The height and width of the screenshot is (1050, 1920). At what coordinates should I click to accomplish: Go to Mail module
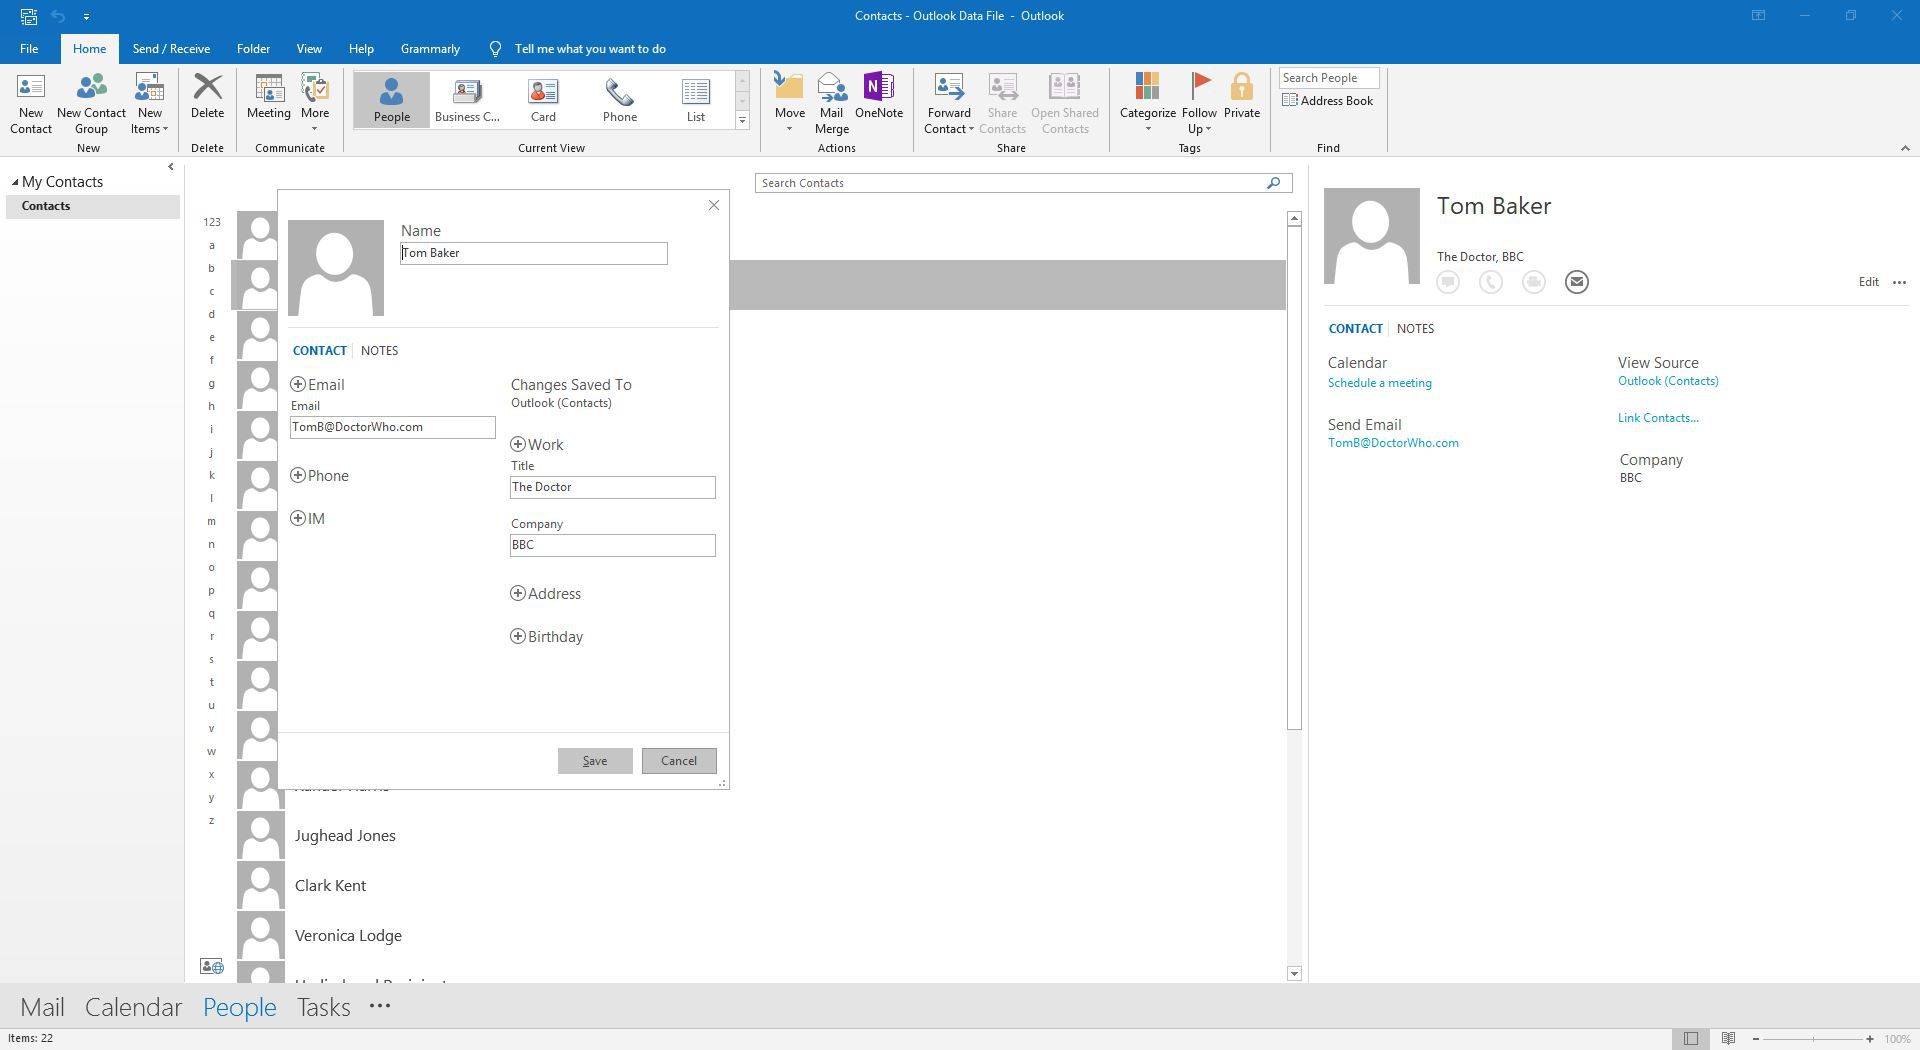click(42, 1007)
